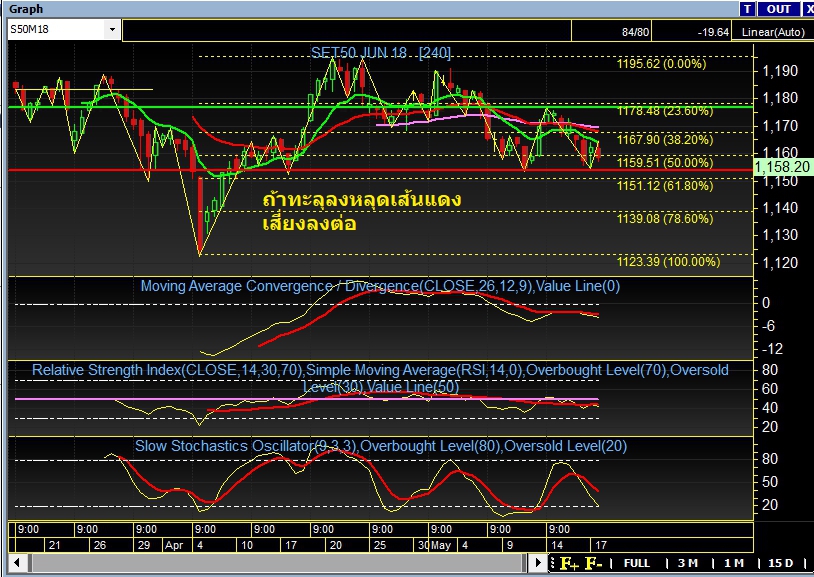Screen dimensions: 814x577
Task: Click the toolbar grip dots beside F+
Action: [553, 563]
